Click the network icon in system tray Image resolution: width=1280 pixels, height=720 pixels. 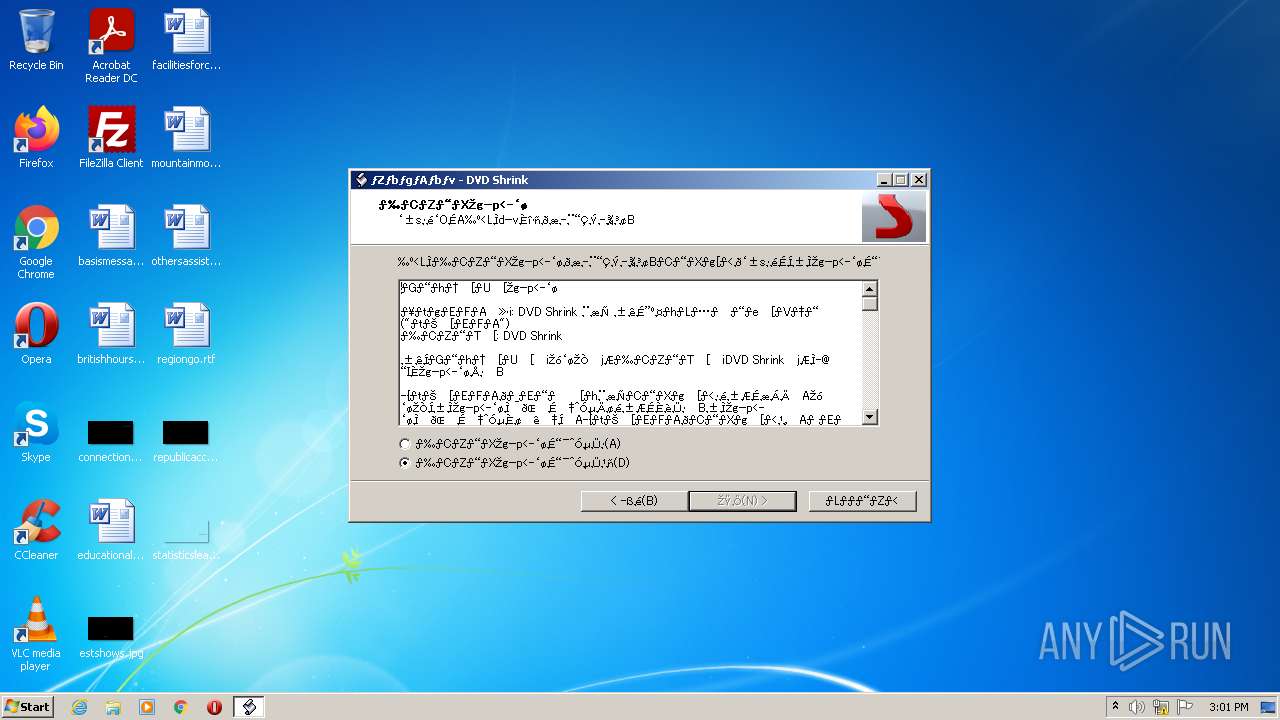1161,707
